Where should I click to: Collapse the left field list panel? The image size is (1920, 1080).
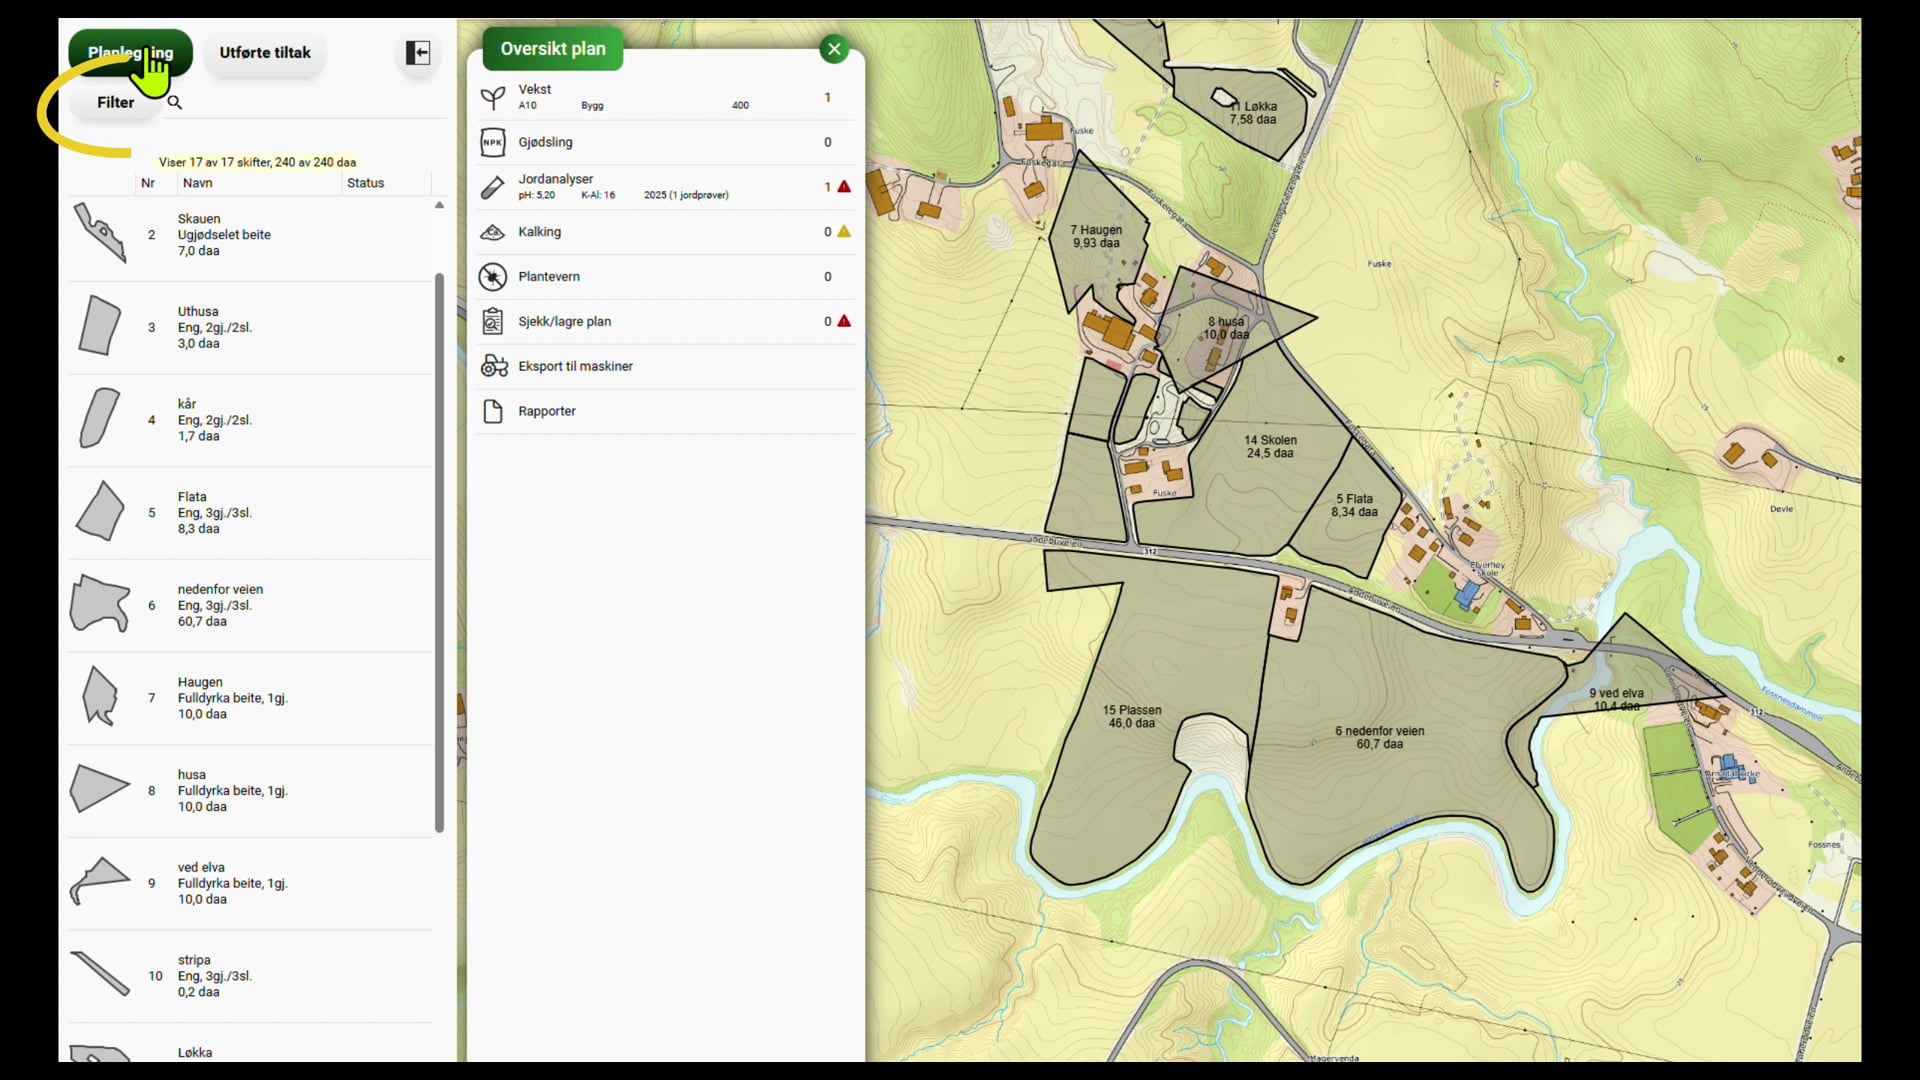418,52
